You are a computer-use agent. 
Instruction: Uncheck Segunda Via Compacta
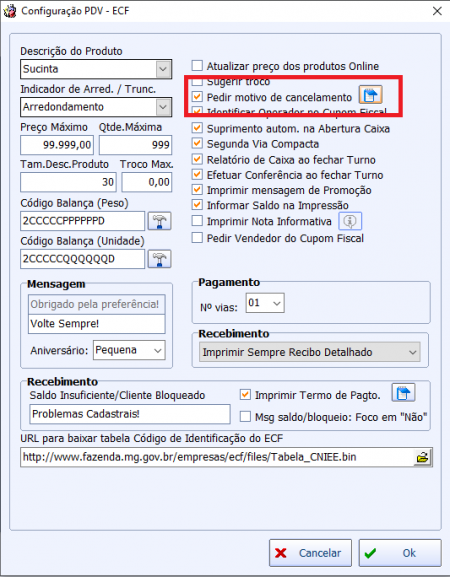tap(197, 143)
